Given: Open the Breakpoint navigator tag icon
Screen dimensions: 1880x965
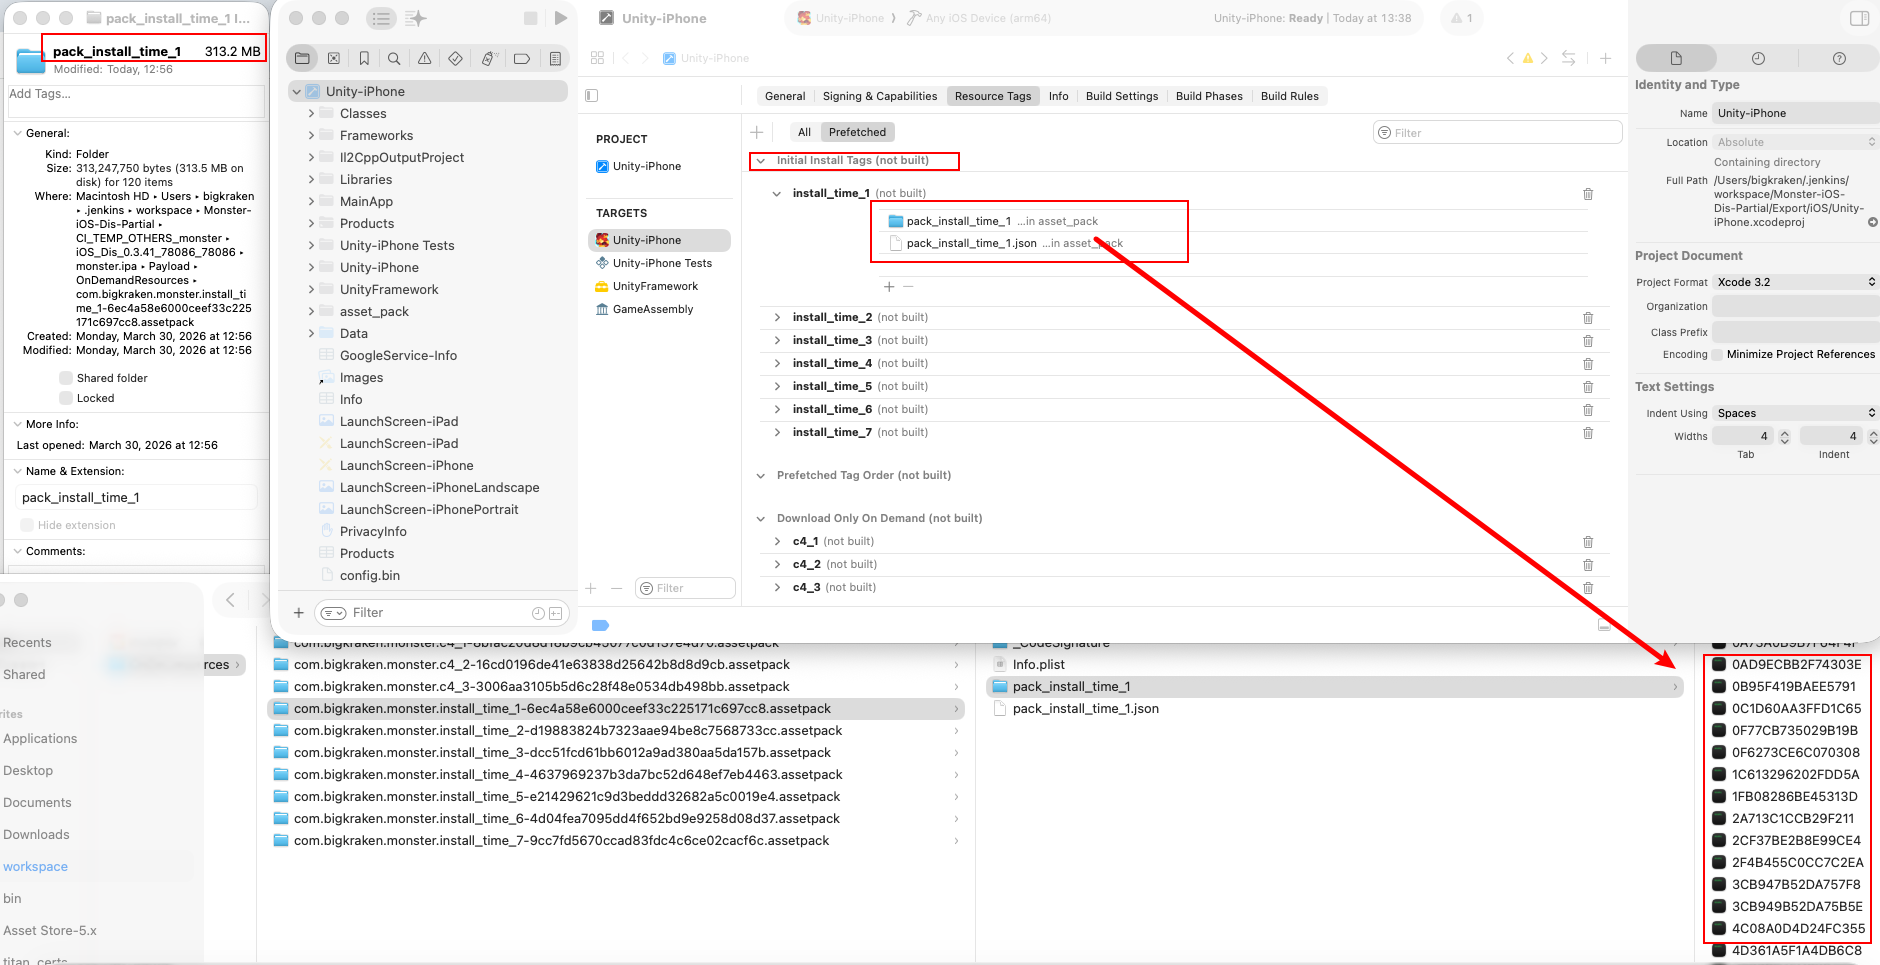Looking at the screenshot, I should 521,59.
